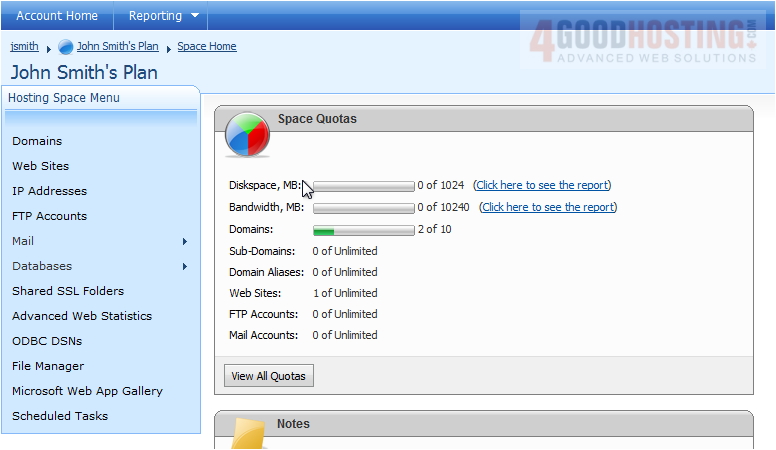Open the Bandwidth report link
The height and width of the screenshot is (450, 776).
[x=548, y=207]
